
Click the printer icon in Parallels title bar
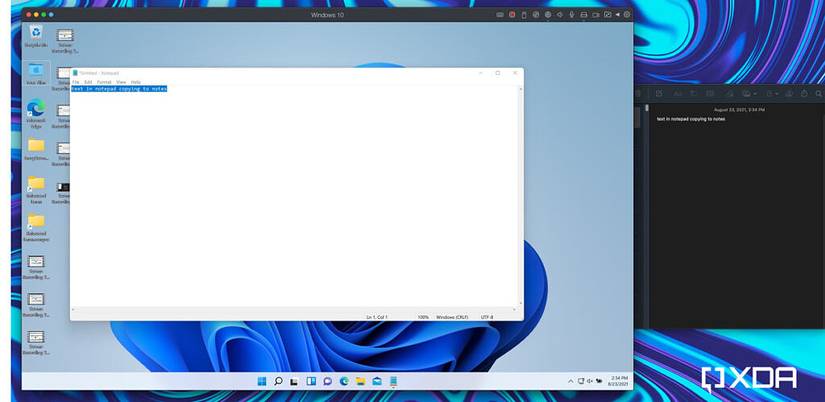pyautogui.click(x=583, y=15)
